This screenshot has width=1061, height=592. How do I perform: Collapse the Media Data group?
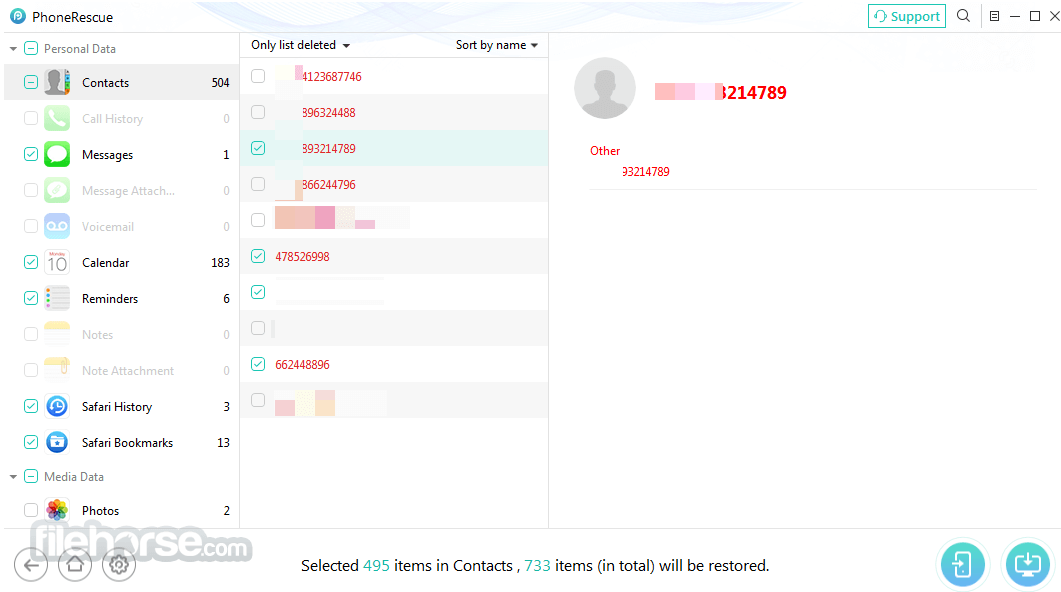click(x=13, y=477)
